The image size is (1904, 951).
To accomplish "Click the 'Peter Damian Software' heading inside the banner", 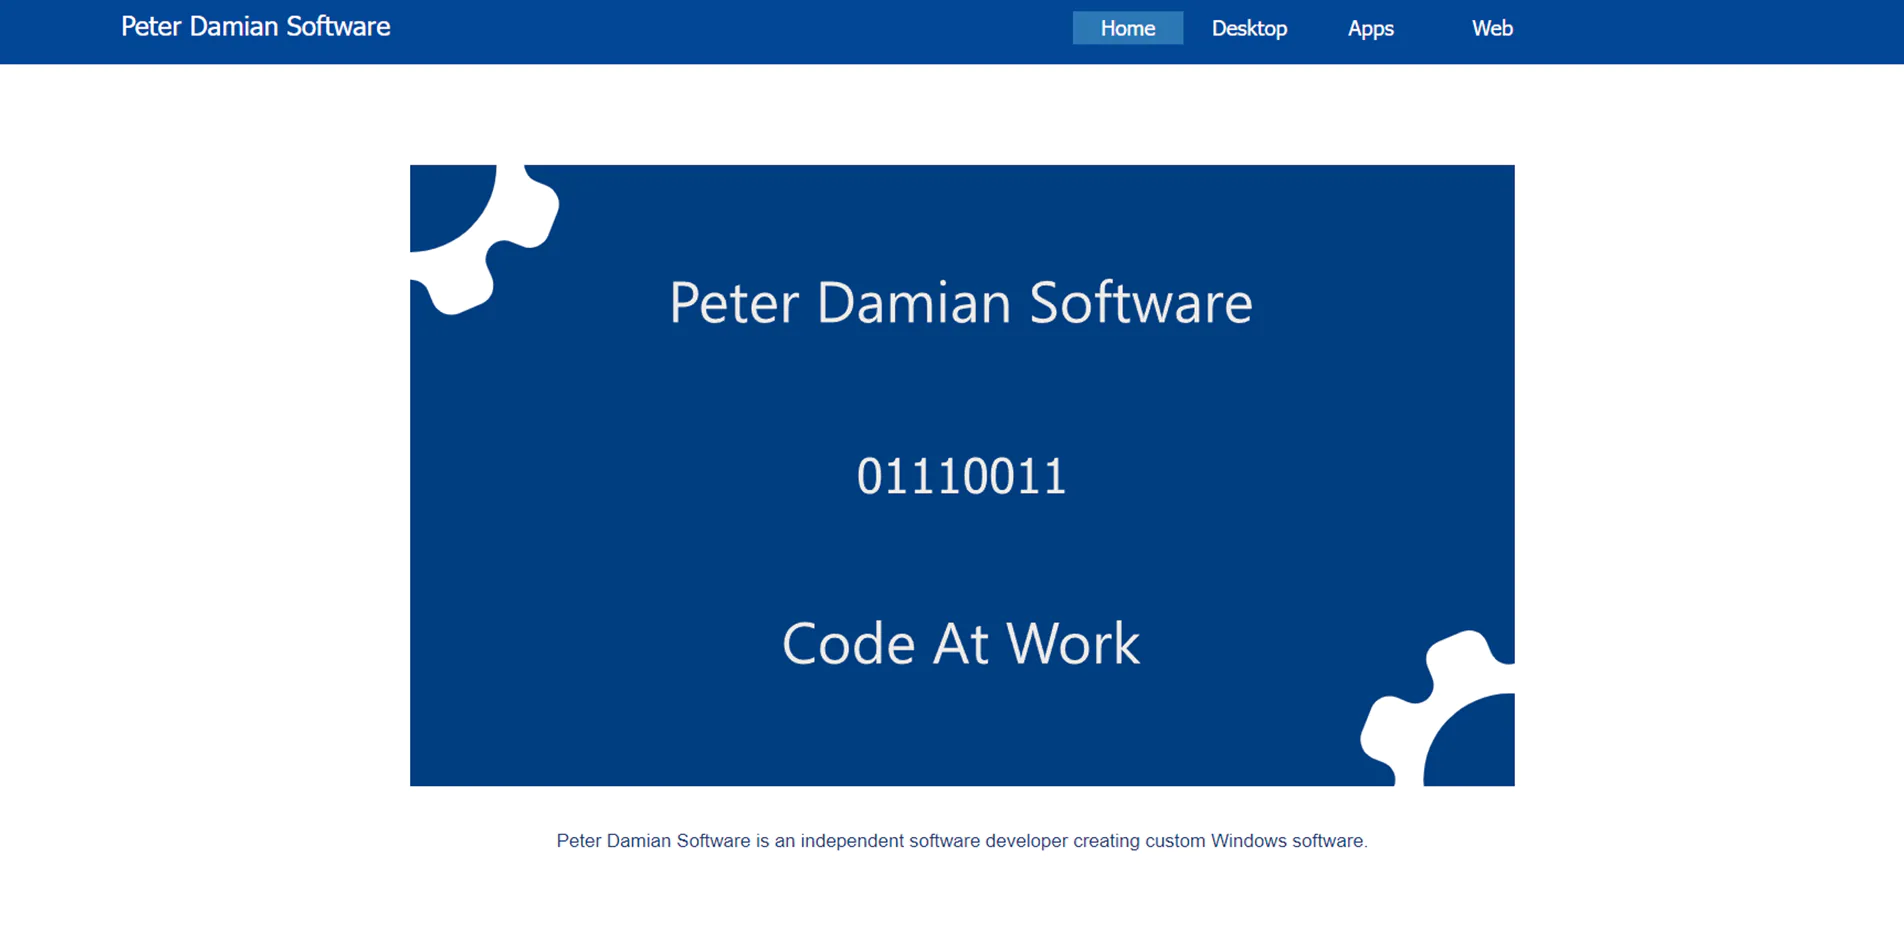I will coord(960,303).
